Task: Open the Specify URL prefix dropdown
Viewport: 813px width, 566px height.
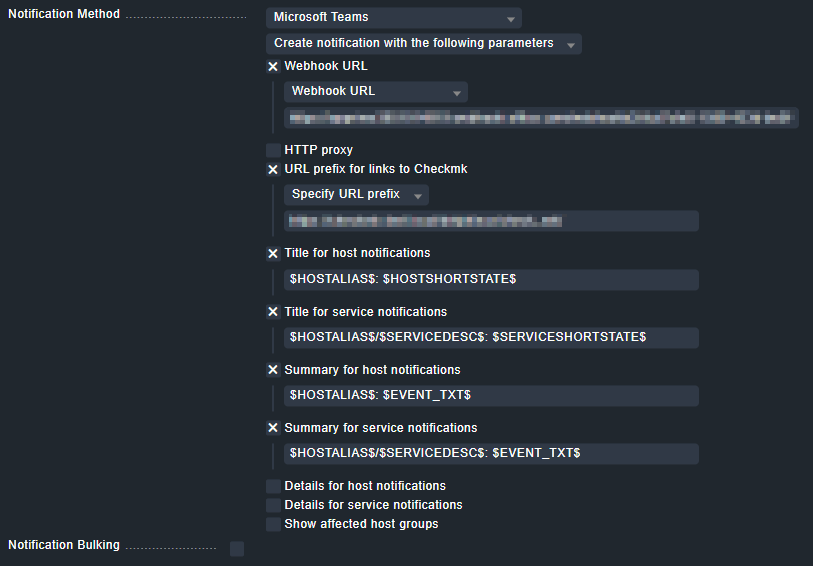Action: coord(356,195)
